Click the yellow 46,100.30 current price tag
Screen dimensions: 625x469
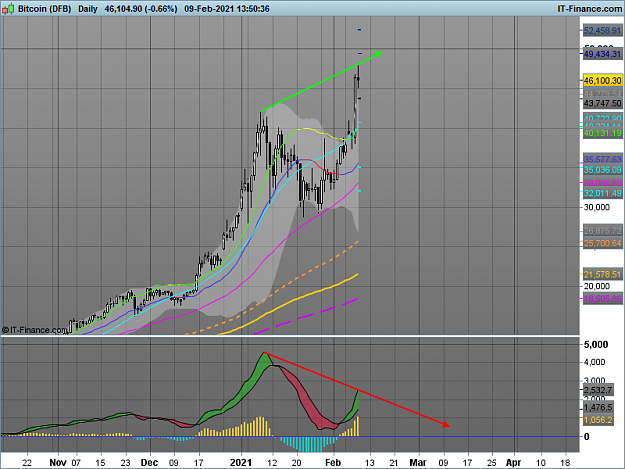[602, 80]
